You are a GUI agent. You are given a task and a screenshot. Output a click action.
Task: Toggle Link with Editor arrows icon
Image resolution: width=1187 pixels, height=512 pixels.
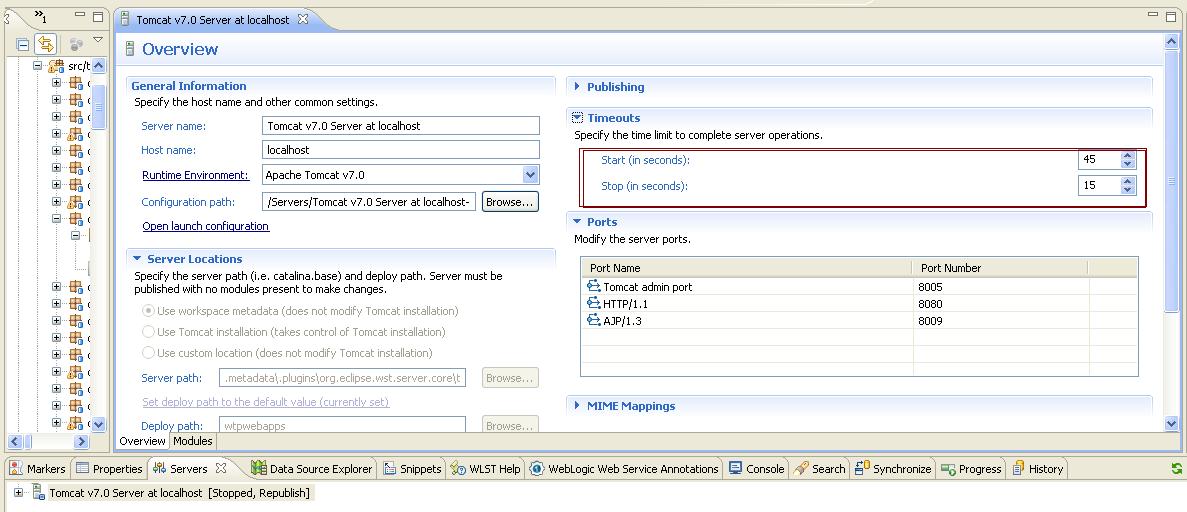46,44
